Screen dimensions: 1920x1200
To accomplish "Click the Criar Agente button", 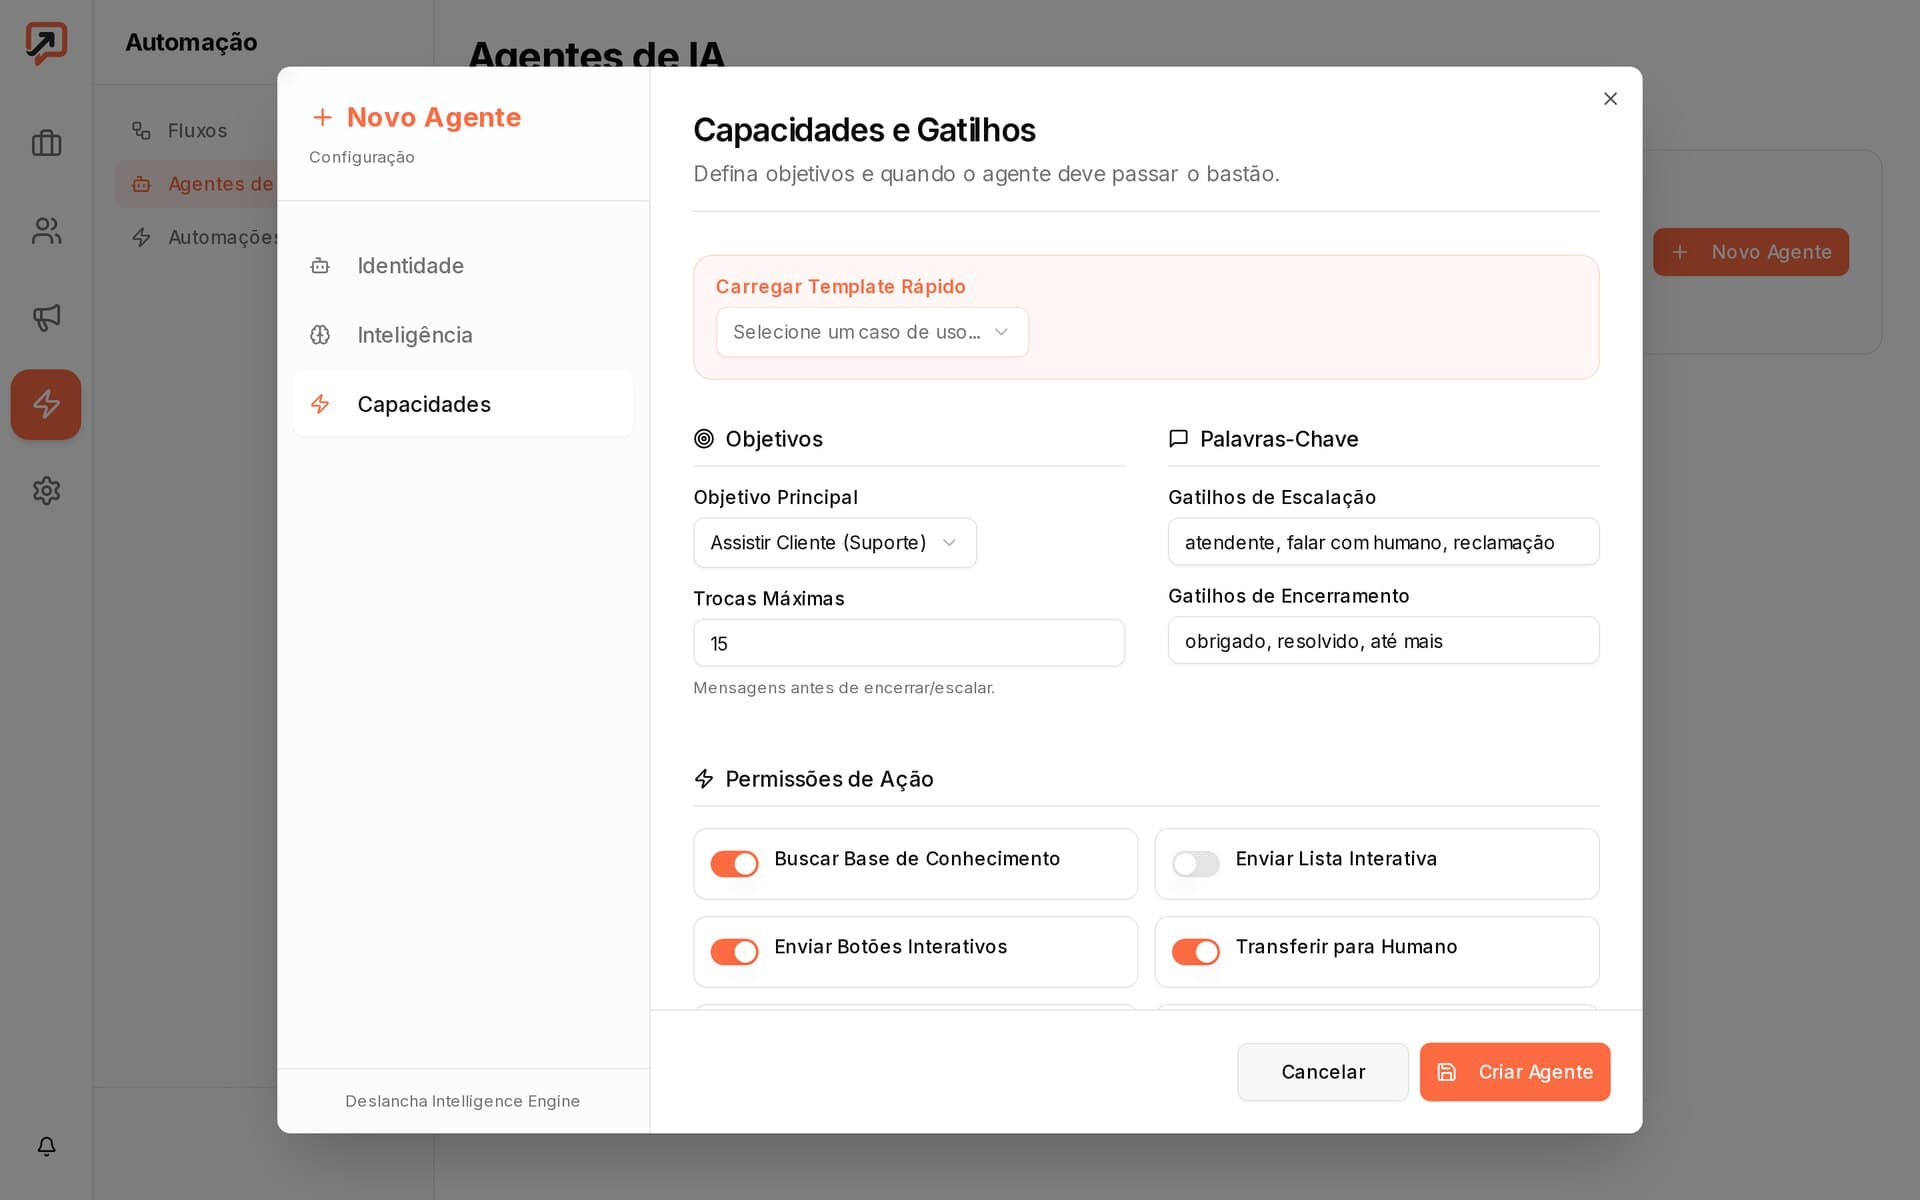I will [1515, 1072].
